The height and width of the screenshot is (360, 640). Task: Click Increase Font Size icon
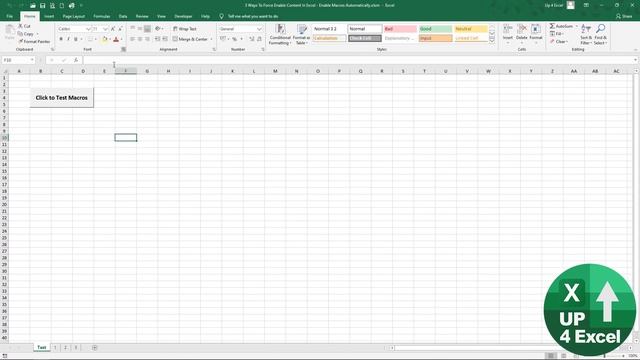(x=113, y=29)
